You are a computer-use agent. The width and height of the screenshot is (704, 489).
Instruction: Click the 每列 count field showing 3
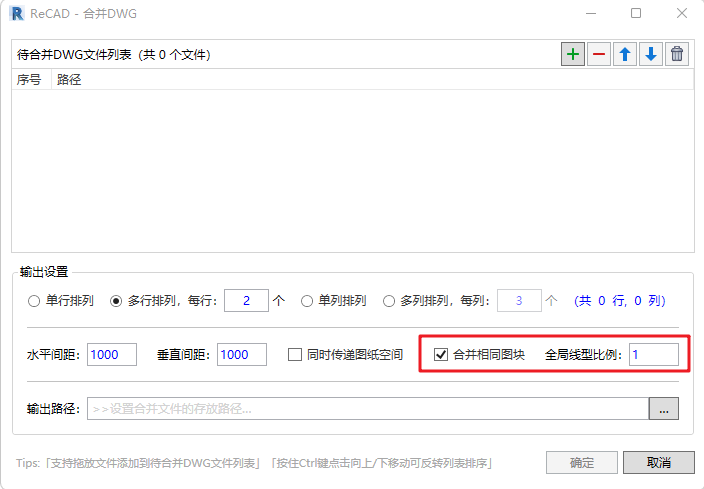519,300
